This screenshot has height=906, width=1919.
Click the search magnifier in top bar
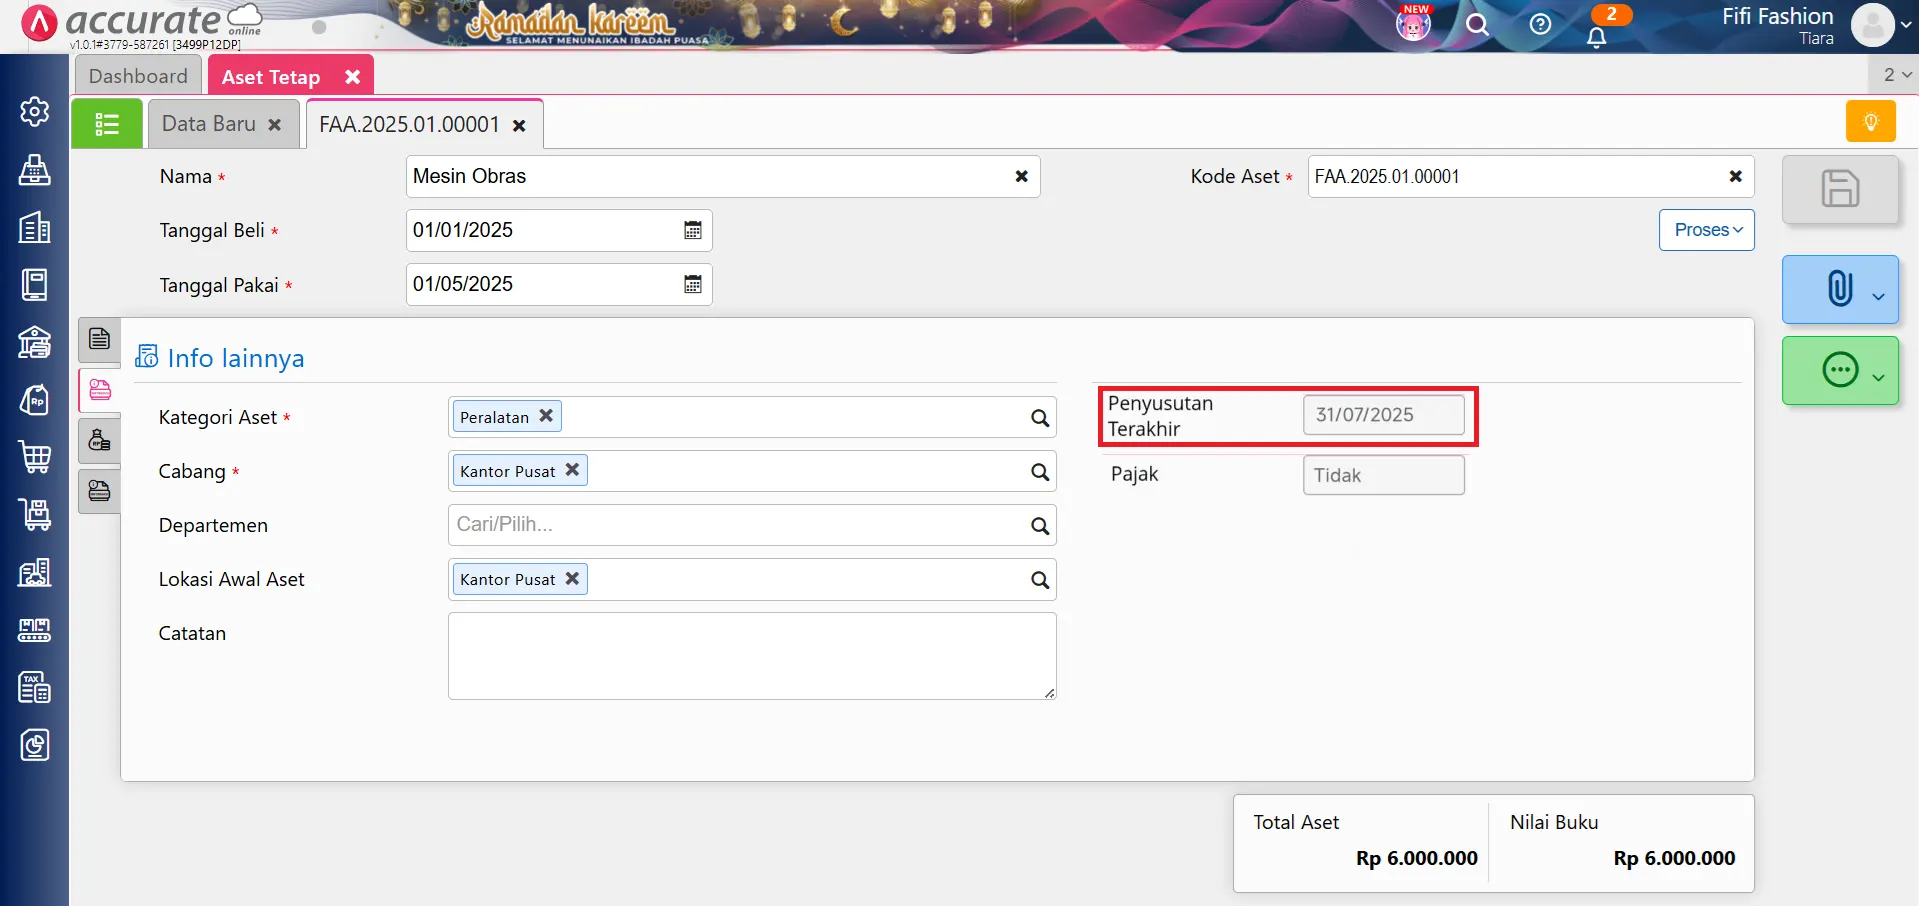point(1477,25)
